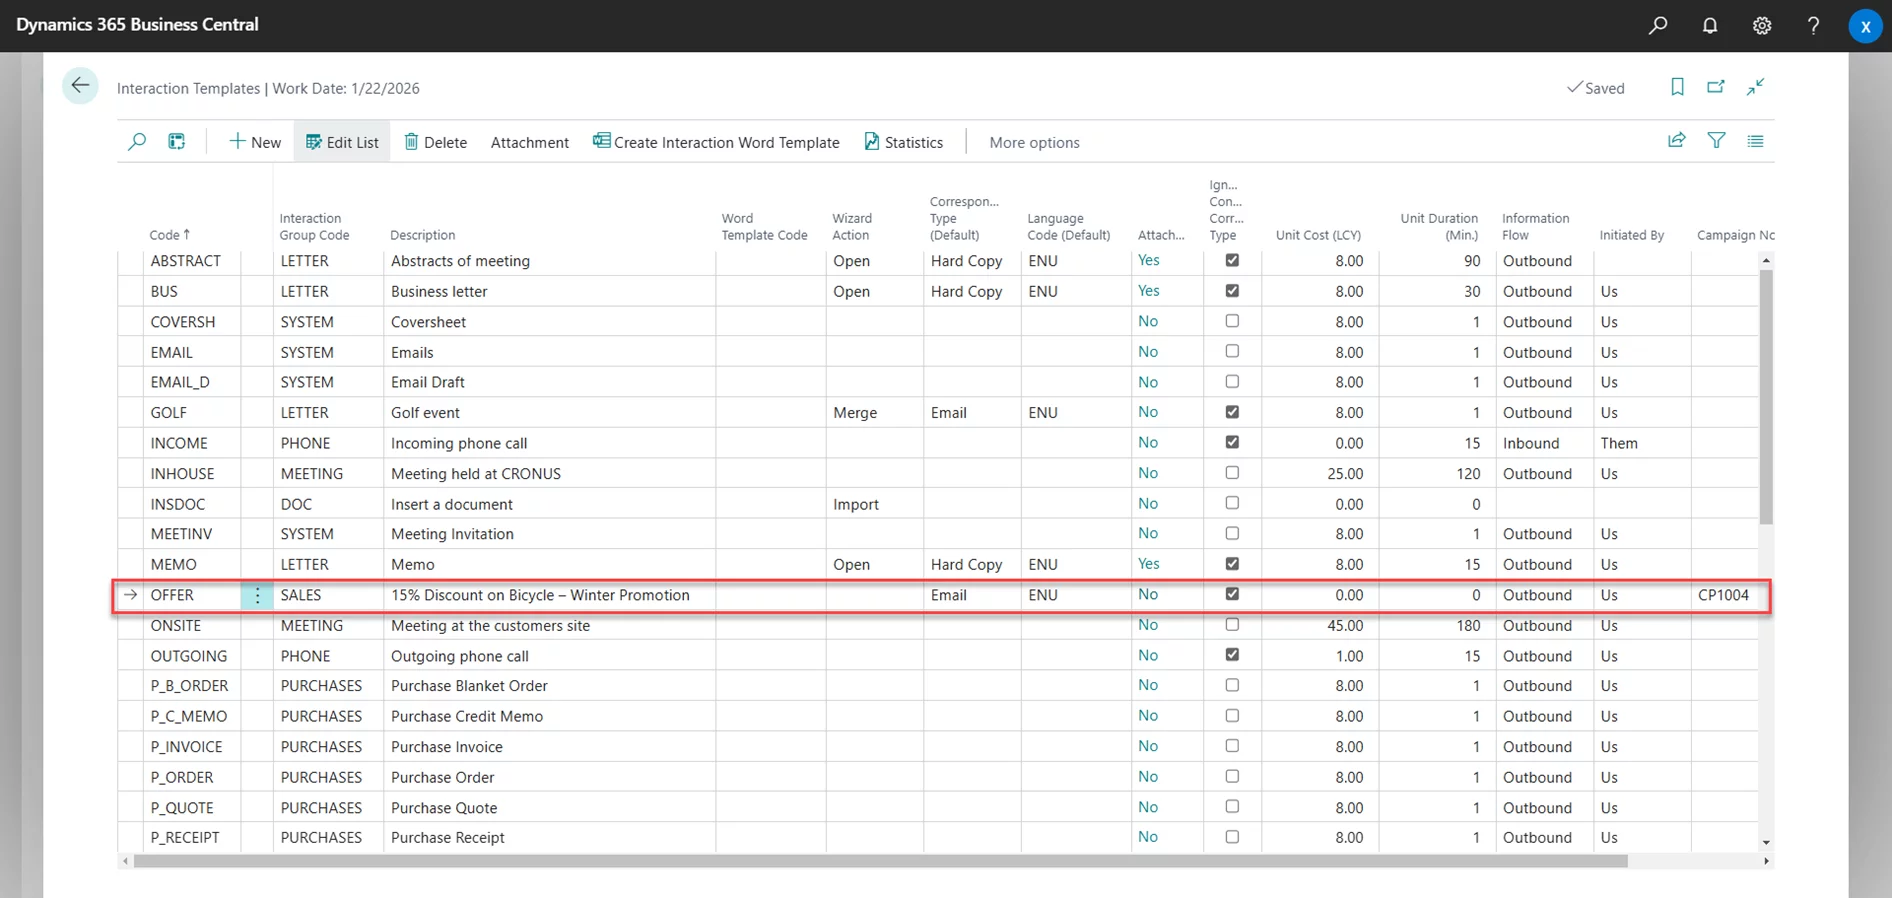Screen dimensions: 1892x898
Task: Expand More options in the action bar
Action: pyautogui.click(x=1034, y=142)
